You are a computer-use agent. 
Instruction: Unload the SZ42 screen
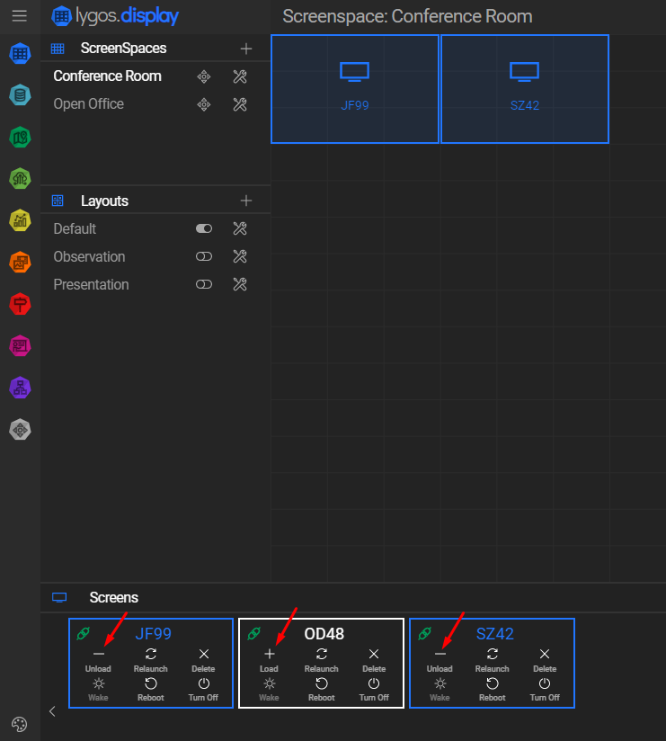pos(440,660)
